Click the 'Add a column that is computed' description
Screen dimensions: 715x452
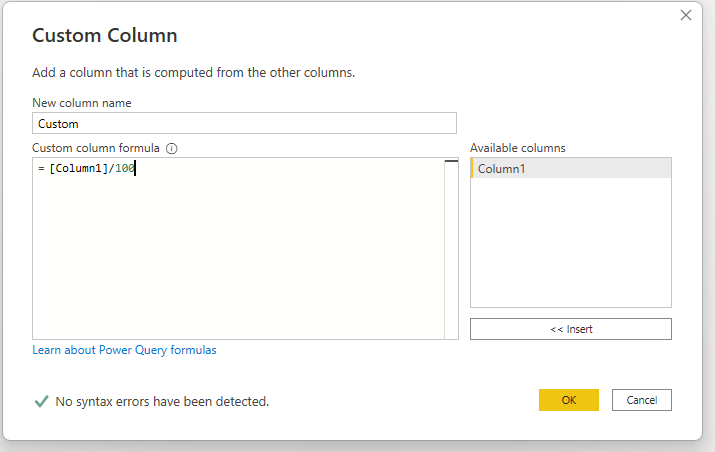[x=193, y=73]
